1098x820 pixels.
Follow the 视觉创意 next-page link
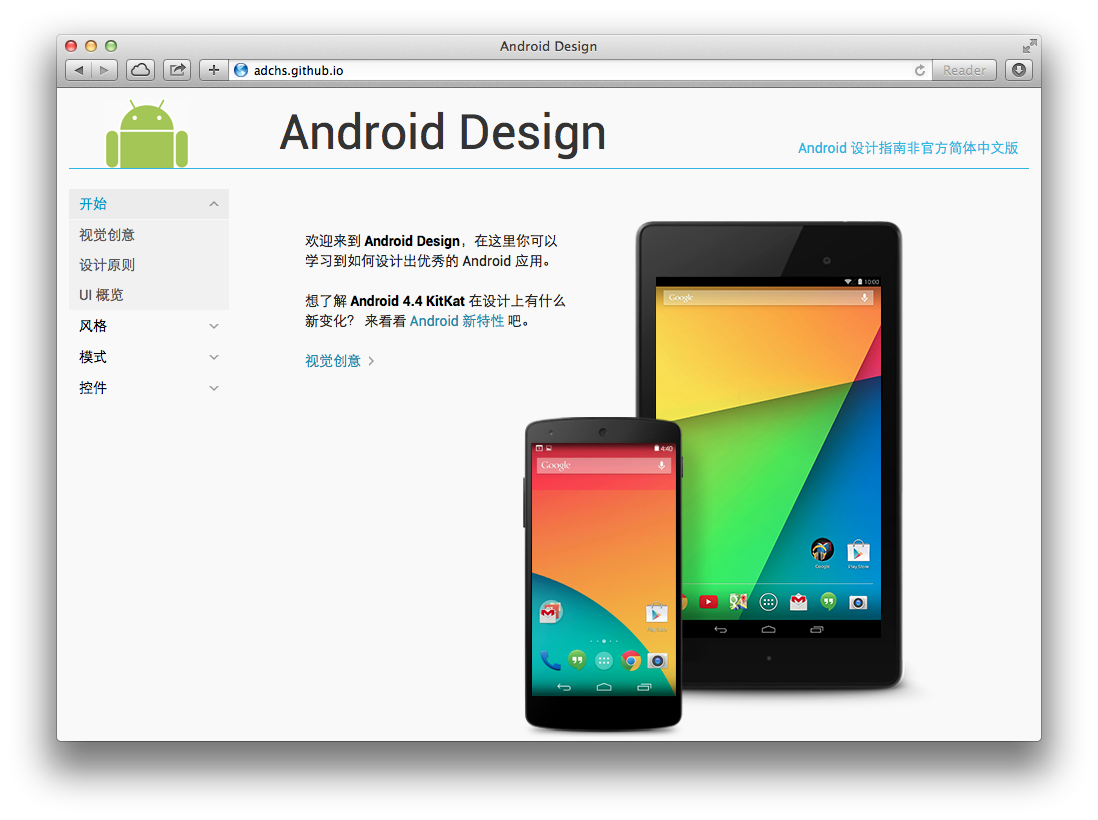coord(333,361)
